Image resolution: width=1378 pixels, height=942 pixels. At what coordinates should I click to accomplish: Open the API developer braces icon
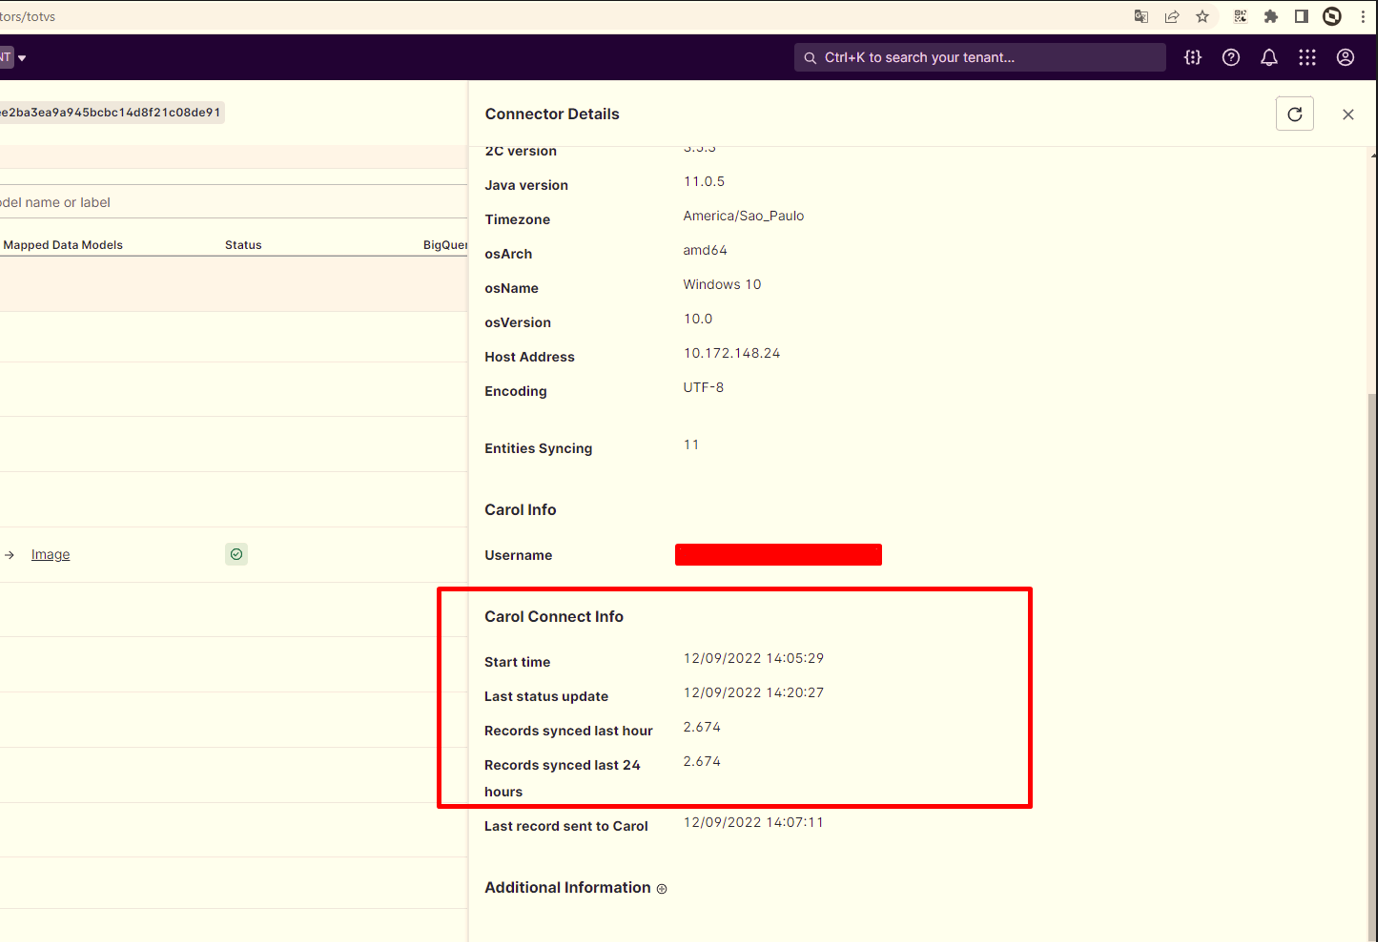click(1192, 58)
